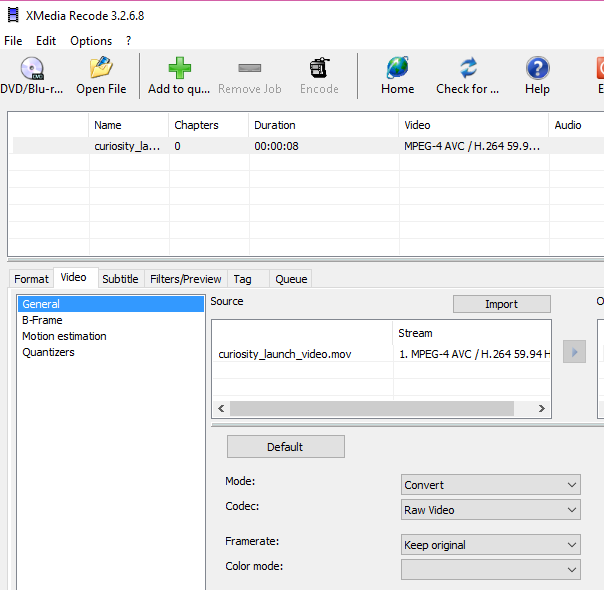Switch to the Filters/Preview tab
The image size is (604, 590).
coord(185,279)
